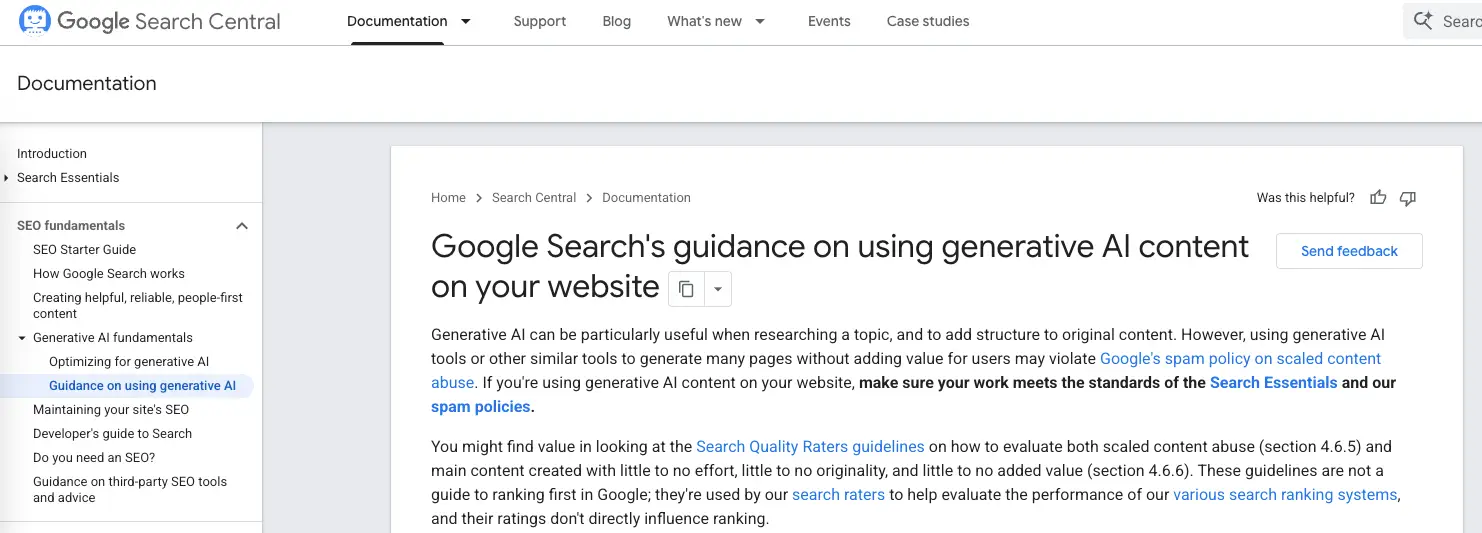The image size is (1482, 533).
Task: Select Guidance on using generative AI item
Action: point(143,386)
